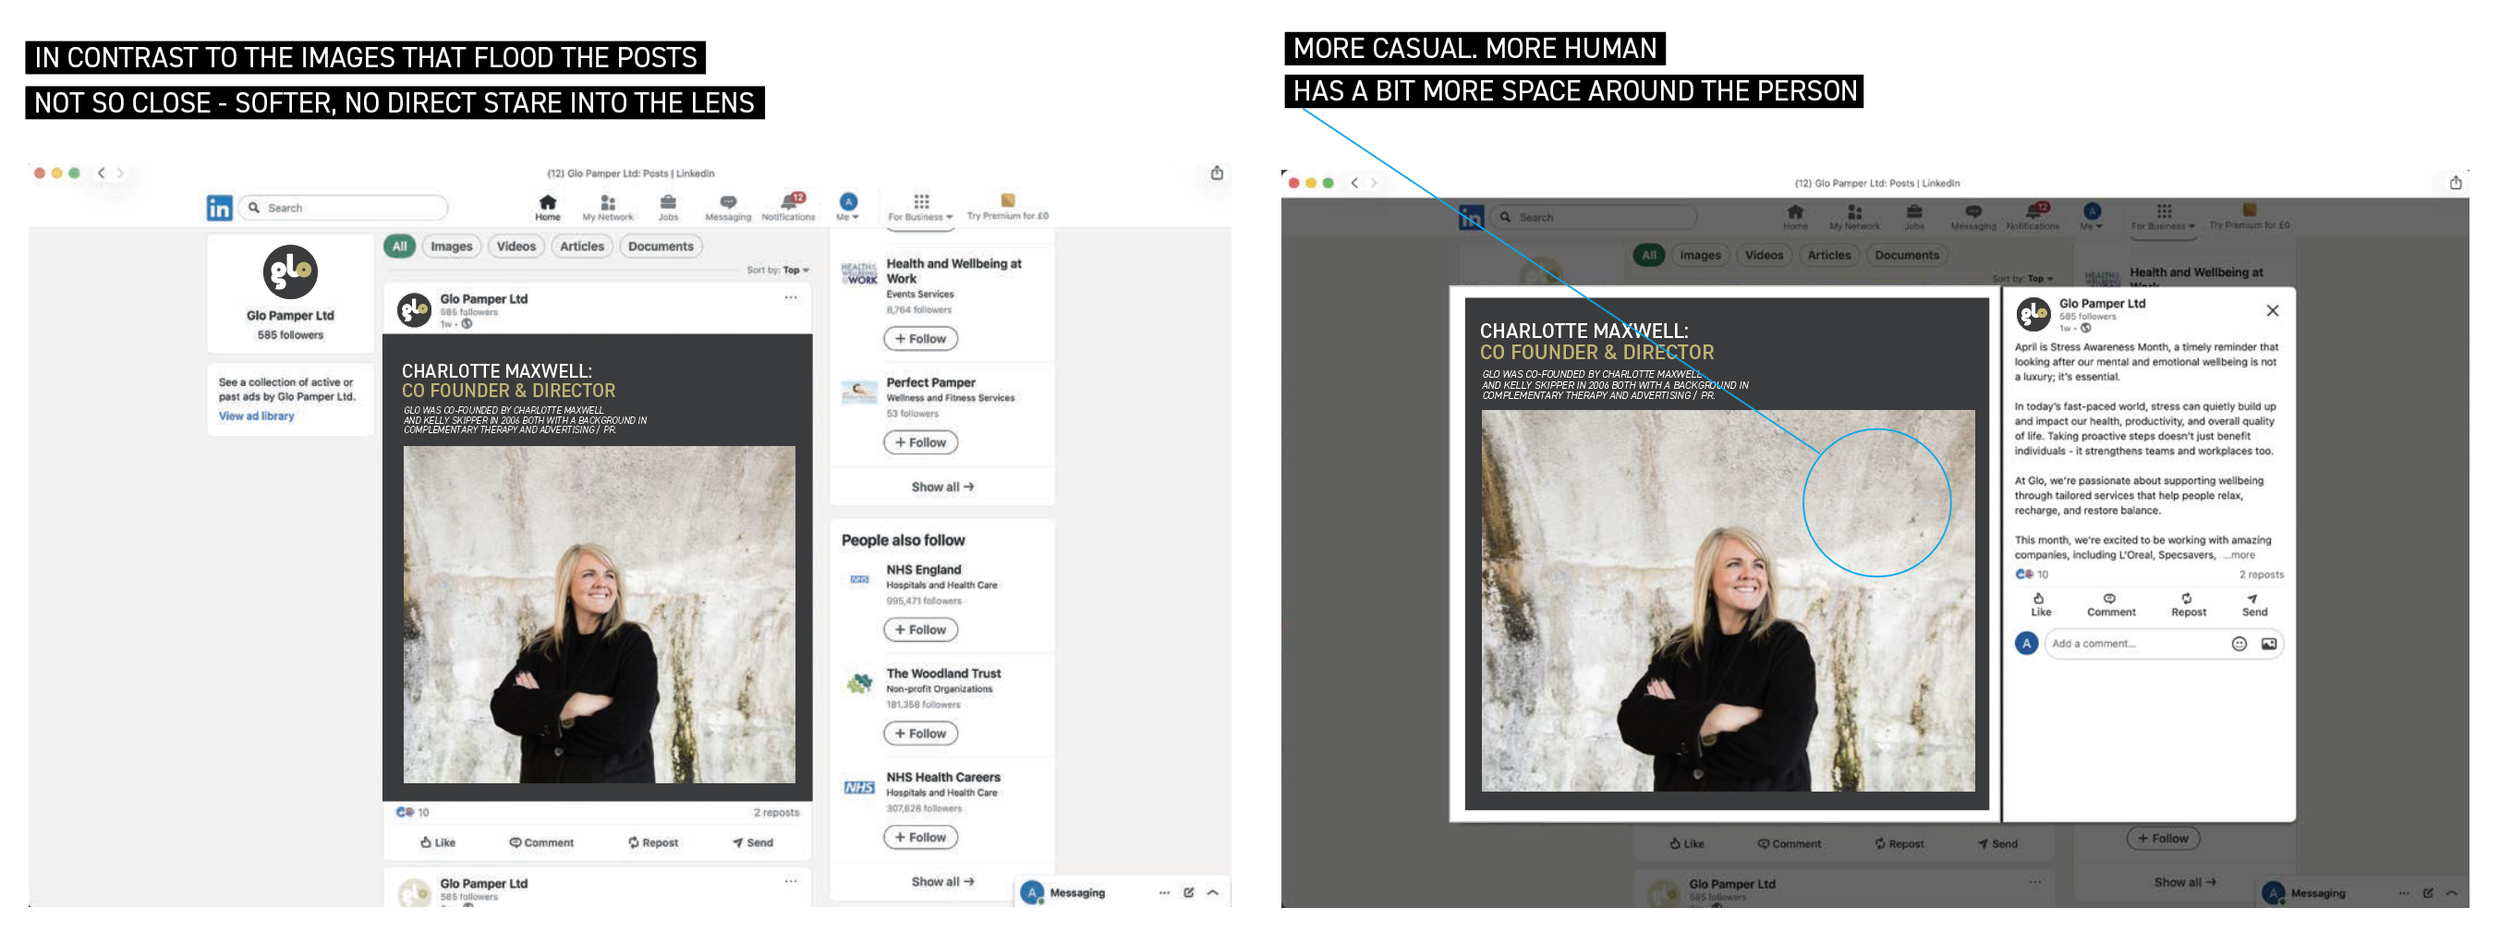Image resolution: width=2500 pixels, height=942 pixels.
Task: Click browser share icon in undimmed window
Action: coord(1217,173)
